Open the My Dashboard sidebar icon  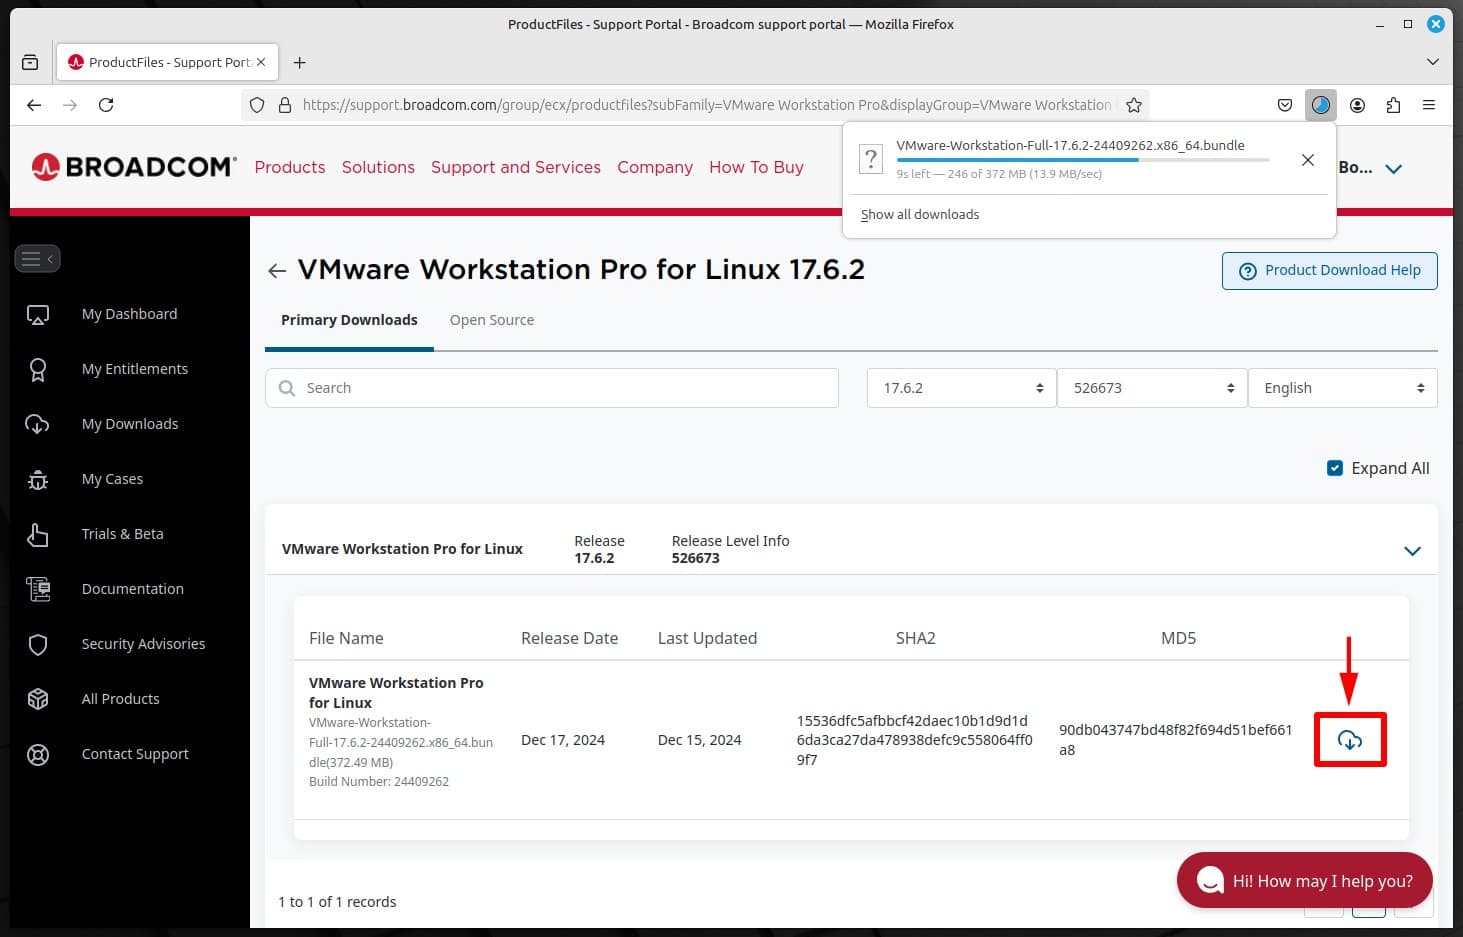(x=37, y=313)
